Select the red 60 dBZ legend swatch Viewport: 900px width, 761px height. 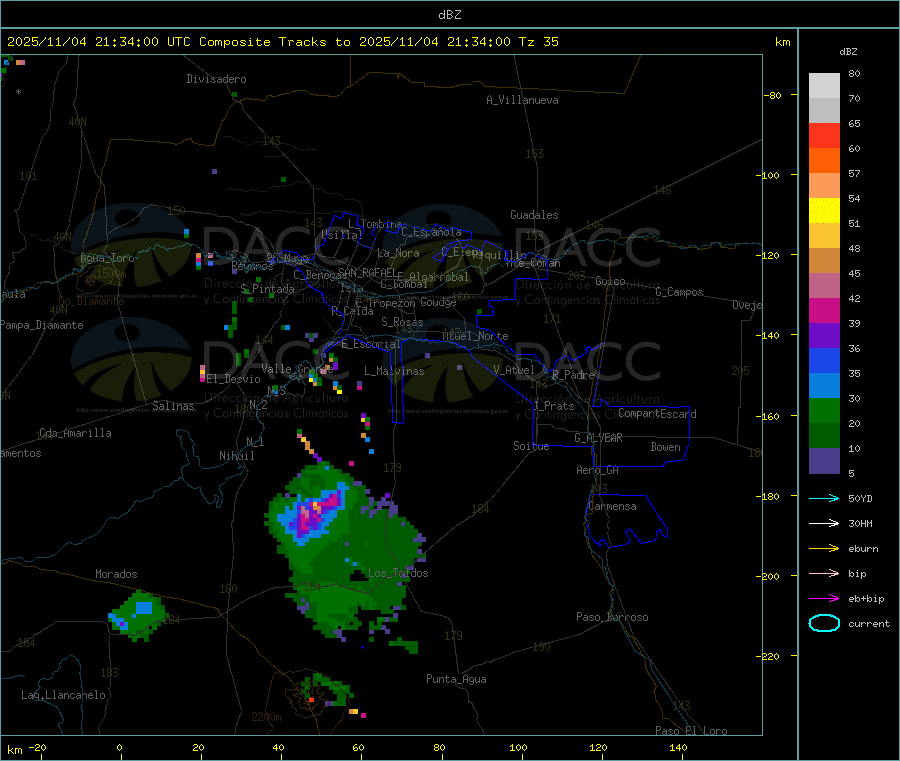[x=824, y=135]
